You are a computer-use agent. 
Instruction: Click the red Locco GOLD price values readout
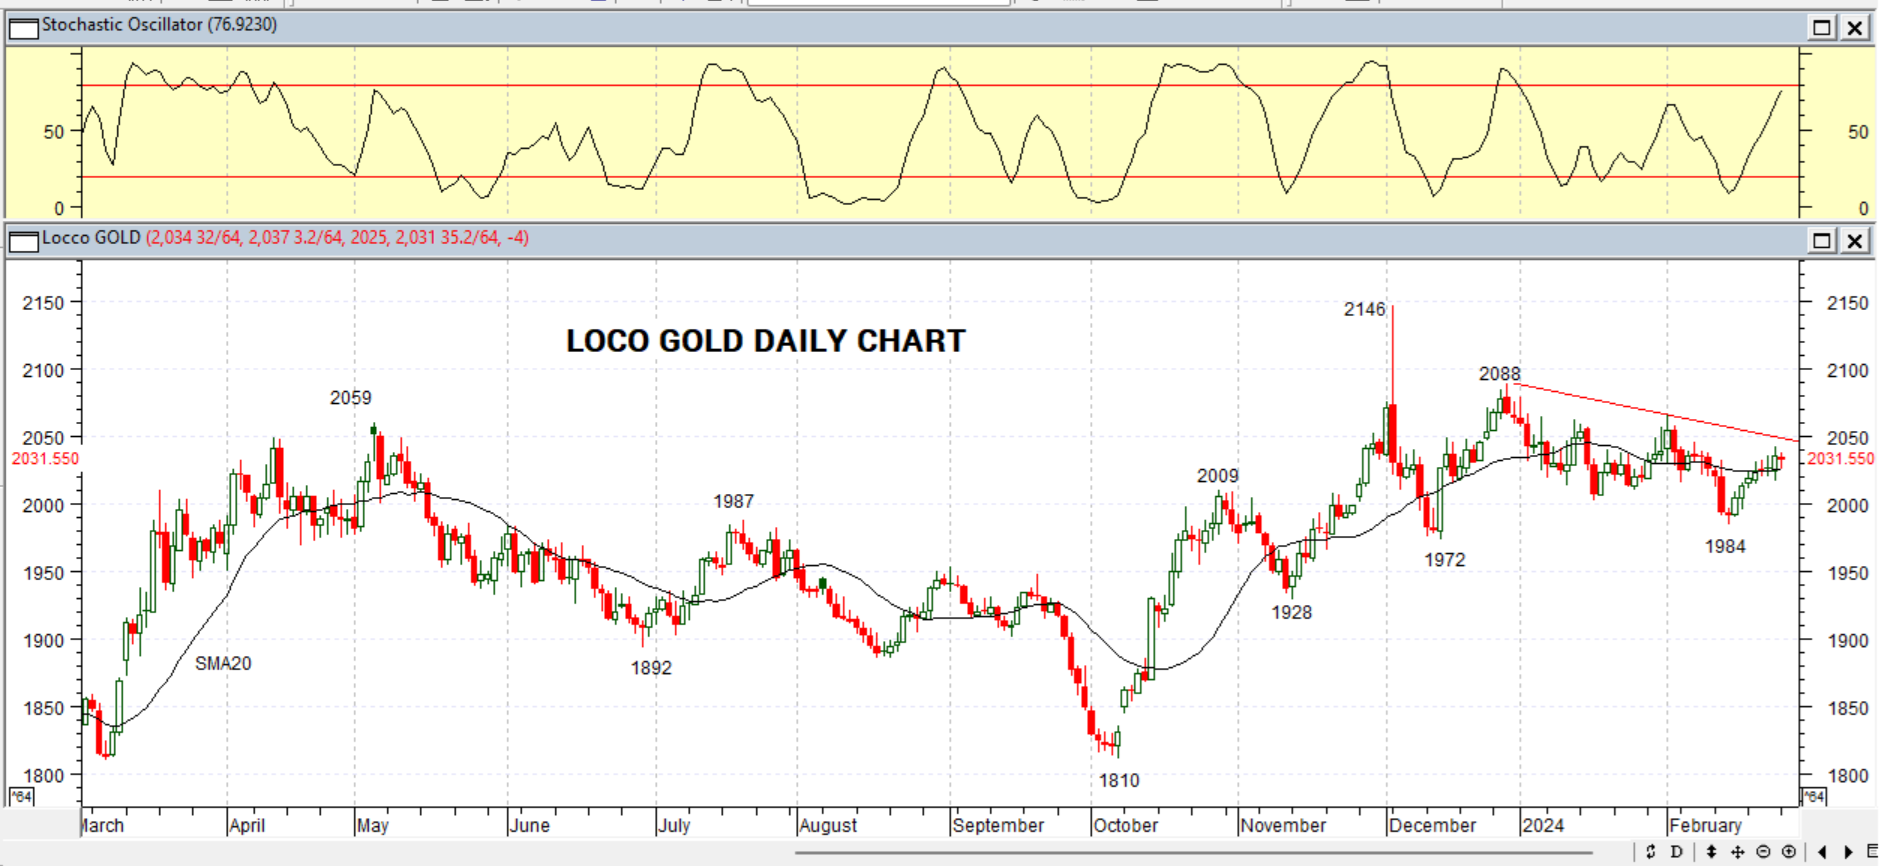click(337, 238)
